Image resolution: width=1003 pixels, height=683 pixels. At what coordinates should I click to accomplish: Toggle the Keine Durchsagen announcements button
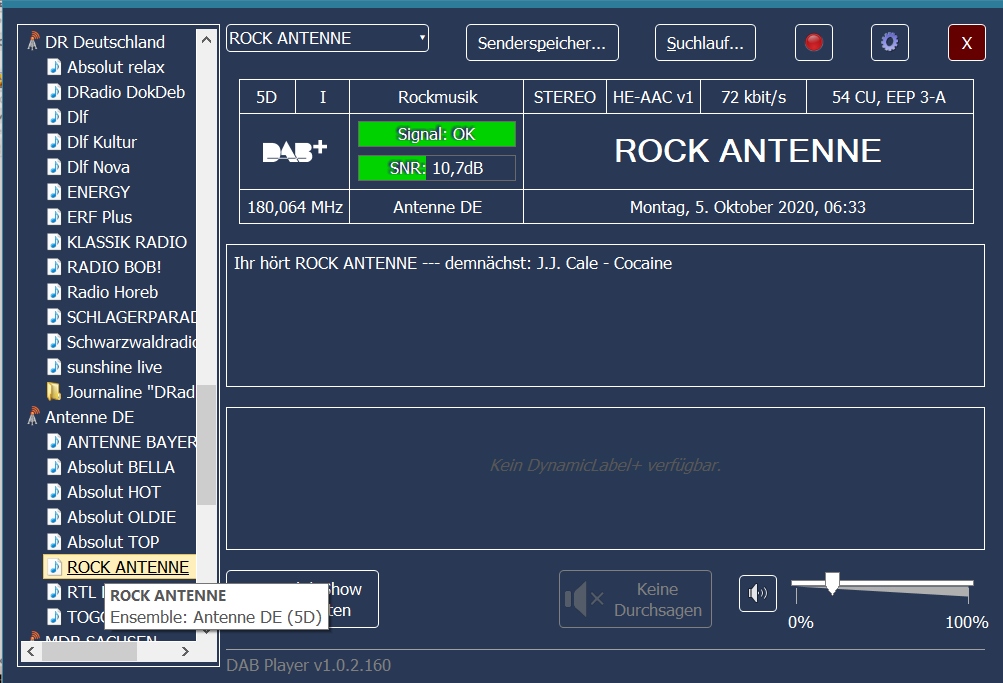(x=635, y=599)
